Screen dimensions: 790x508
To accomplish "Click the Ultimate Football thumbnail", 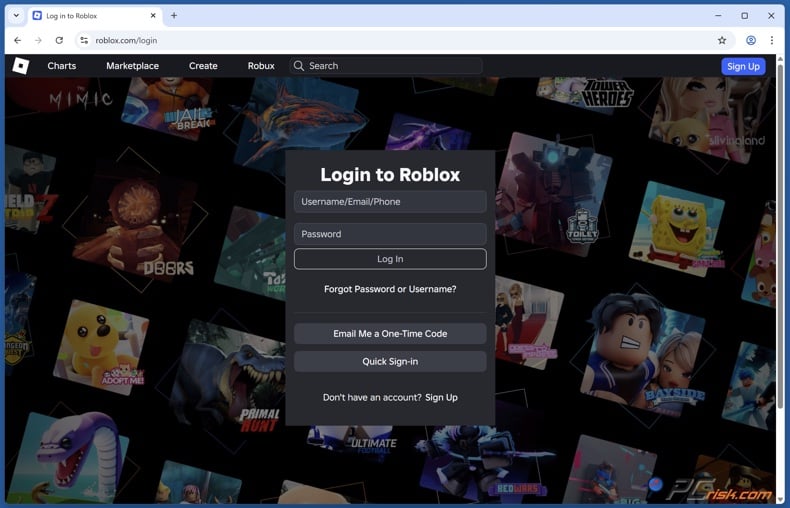I will 353,442.
